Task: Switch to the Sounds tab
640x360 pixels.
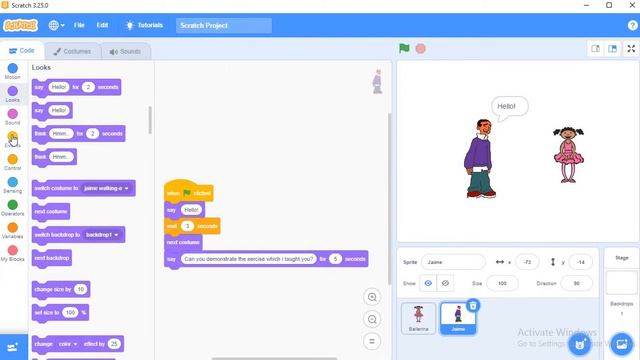Action: coord(125,51)
